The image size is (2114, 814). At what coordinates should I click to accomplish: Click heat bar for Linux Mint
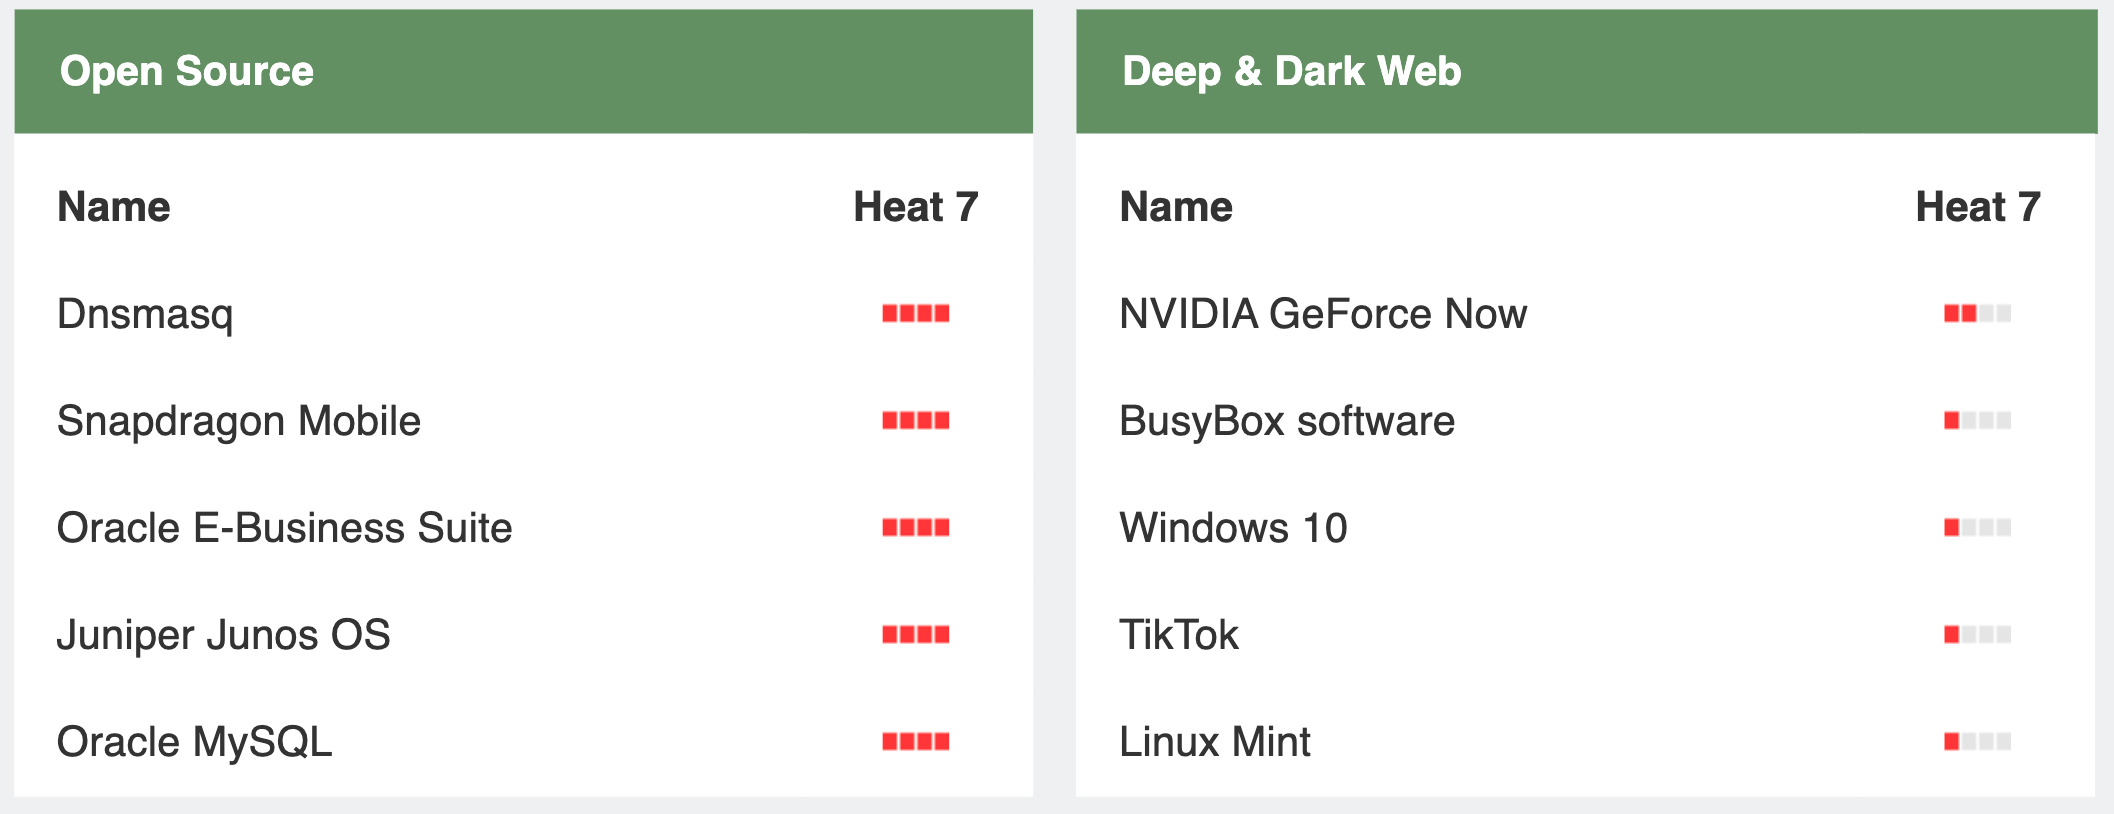tap(1977, 742)
